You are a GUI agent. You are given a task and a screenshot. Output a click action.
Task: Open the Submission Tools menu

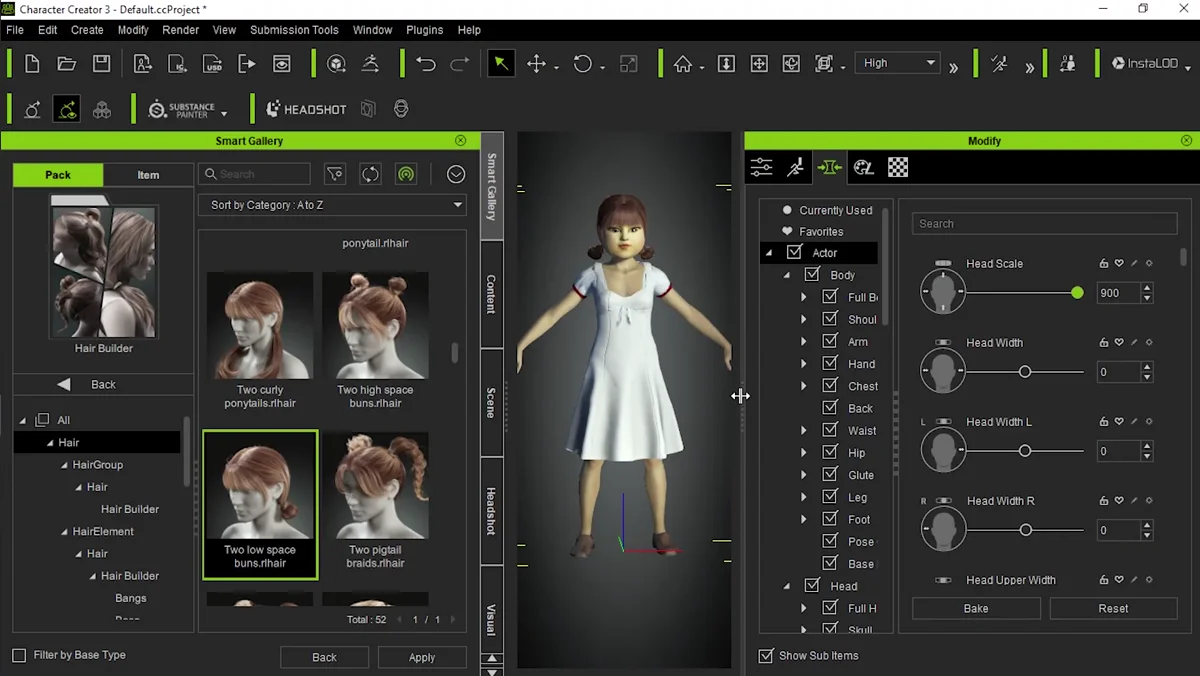point(294,30)
